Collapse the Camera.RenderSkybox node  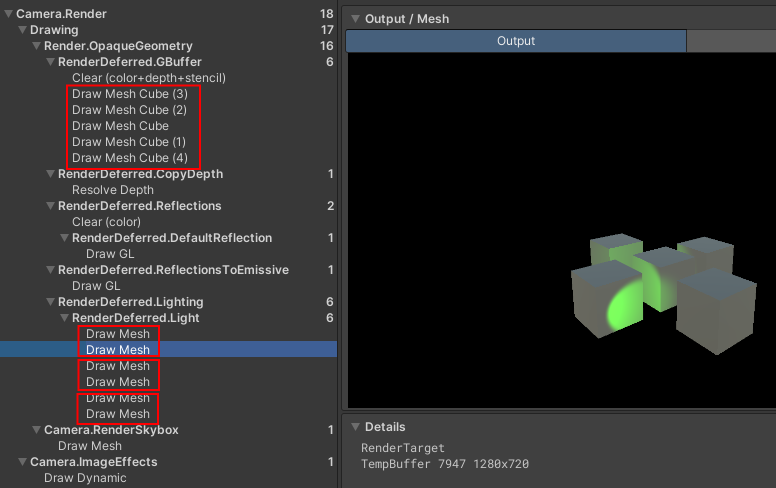(x=36, y=430)
